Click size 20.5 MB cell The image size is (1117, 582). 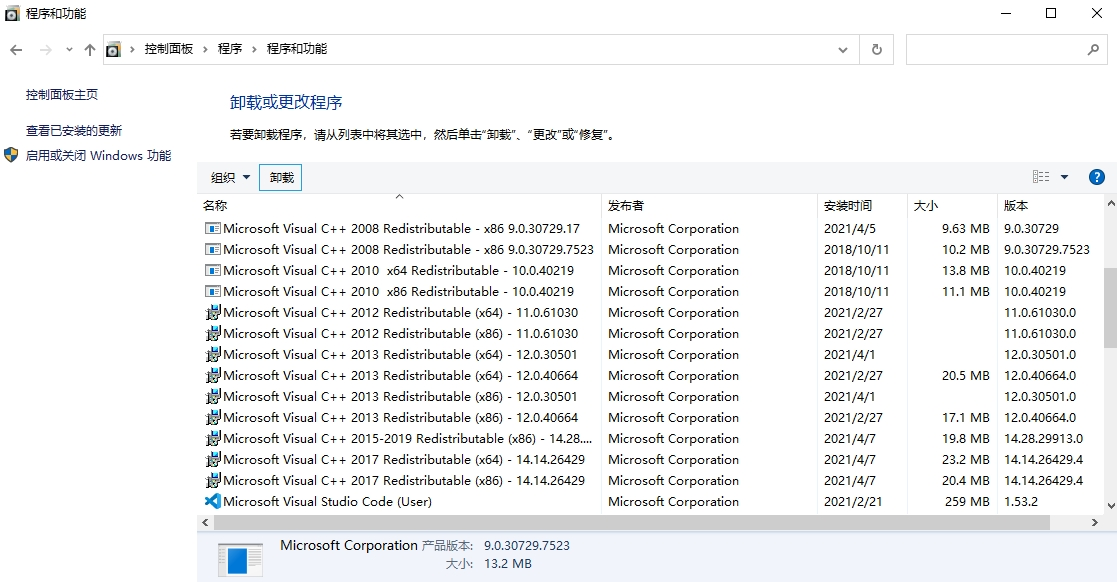(965, 375)
